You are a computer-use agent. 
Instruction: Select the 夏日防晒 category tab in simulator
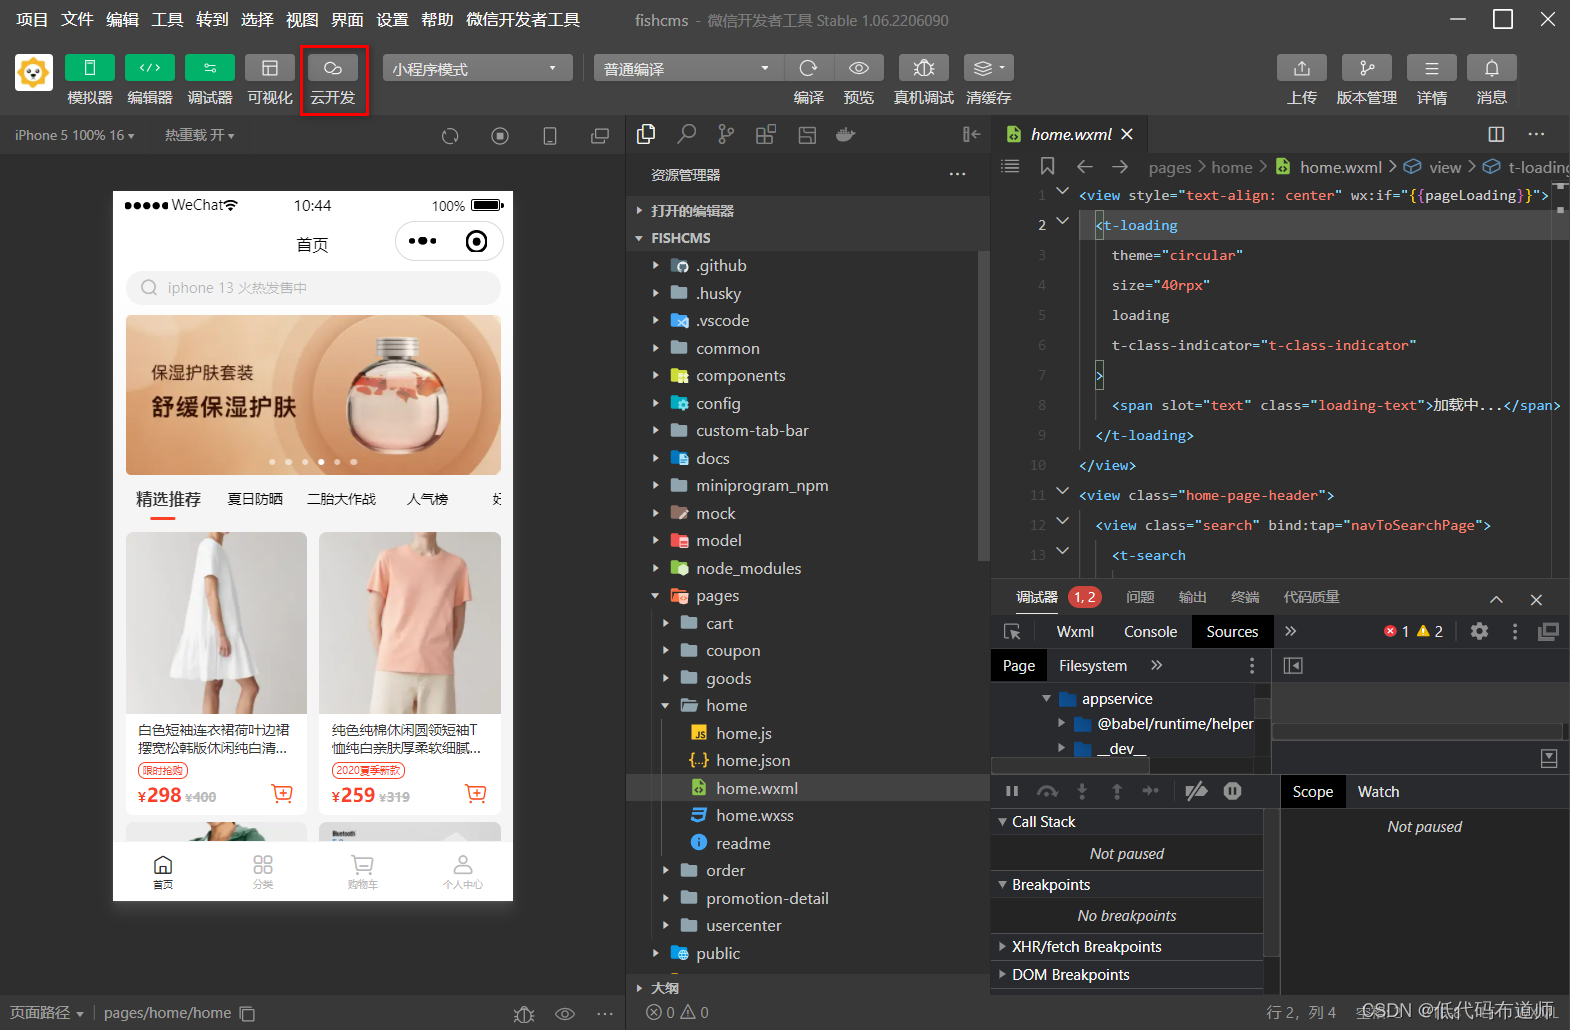(255, 499)
